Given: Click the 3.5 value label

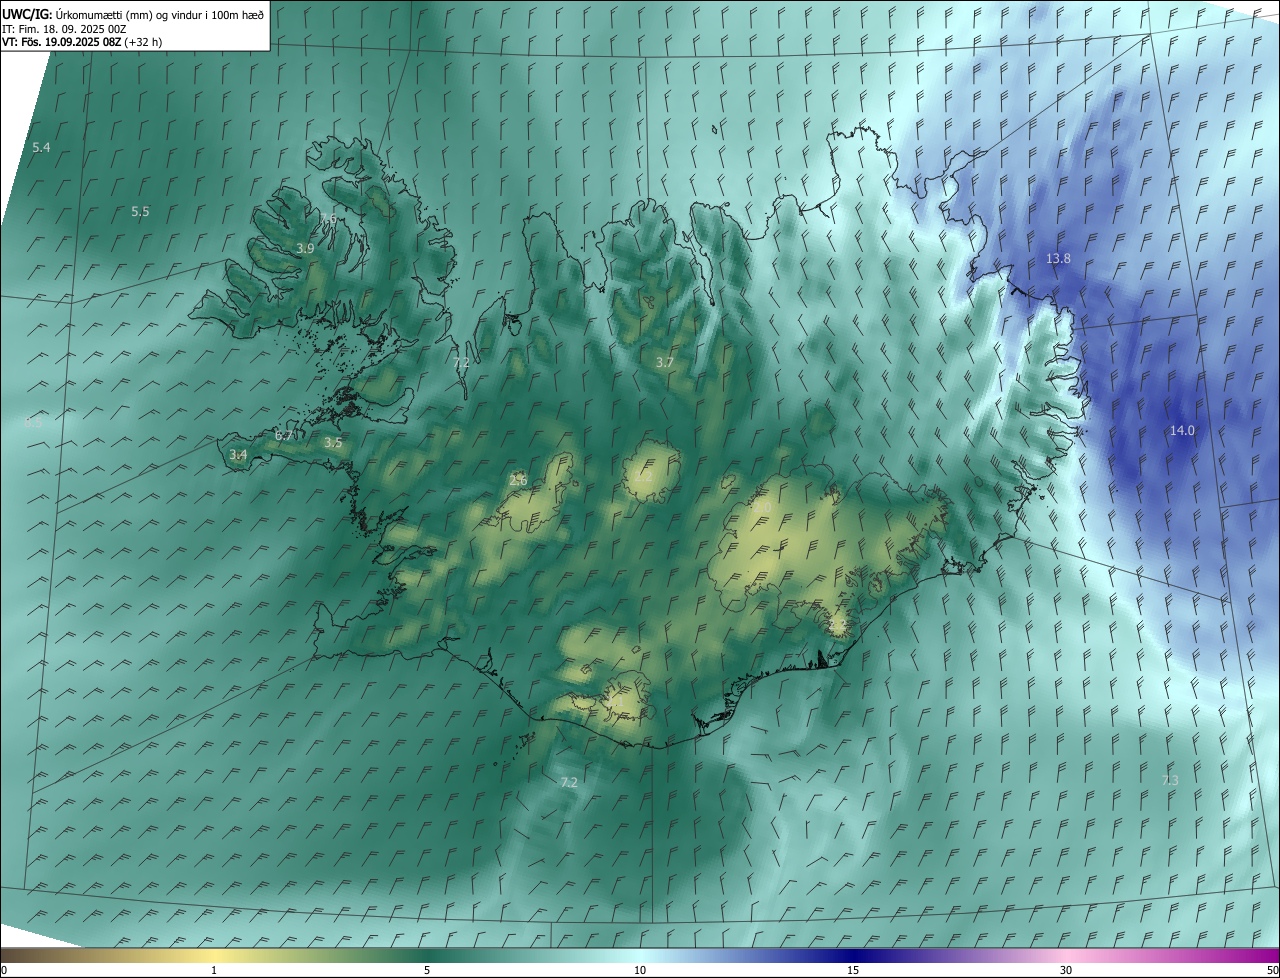Looking at the screenshot, I should [333, 442].
